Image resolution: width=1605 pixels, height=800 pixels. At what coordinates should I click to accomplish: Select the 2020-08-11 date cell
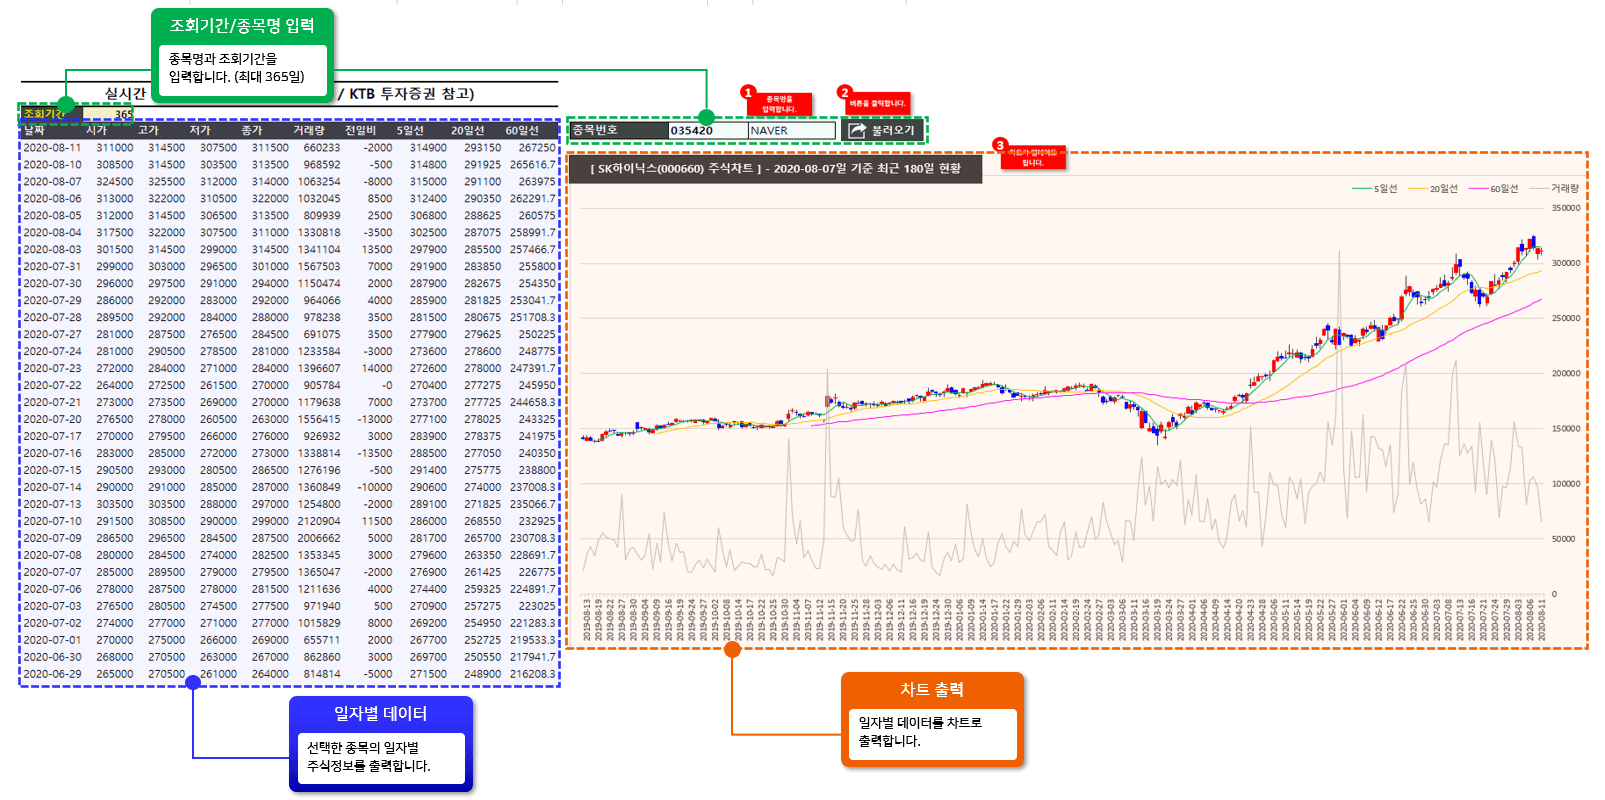[52, 148]
